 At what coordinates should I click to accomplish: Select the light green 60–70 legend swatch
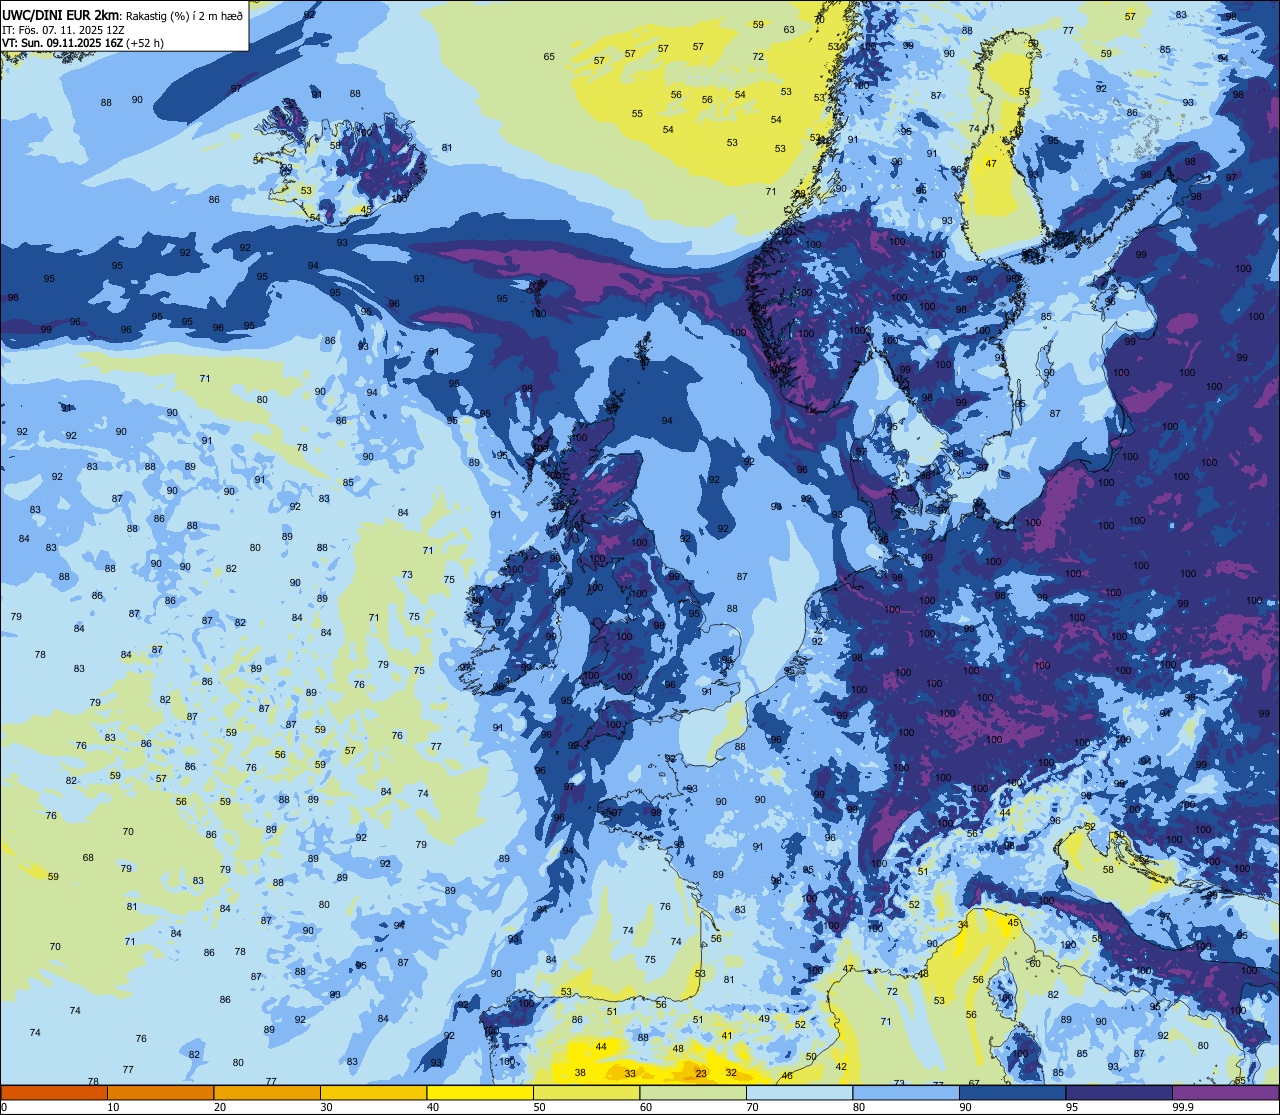[x=693, y=1092]
